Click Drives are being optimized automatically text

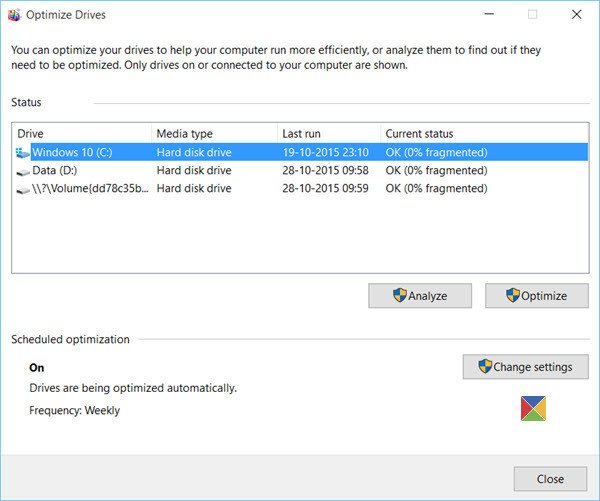133,388
